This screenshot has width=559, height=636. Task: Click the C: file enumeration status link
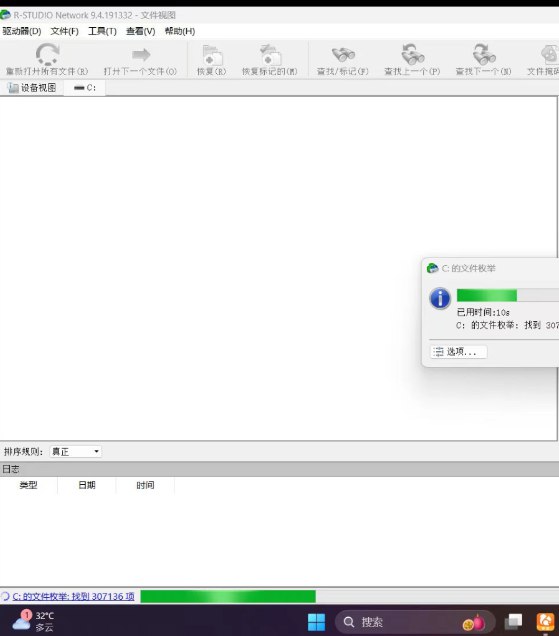(x=73, y=596)
